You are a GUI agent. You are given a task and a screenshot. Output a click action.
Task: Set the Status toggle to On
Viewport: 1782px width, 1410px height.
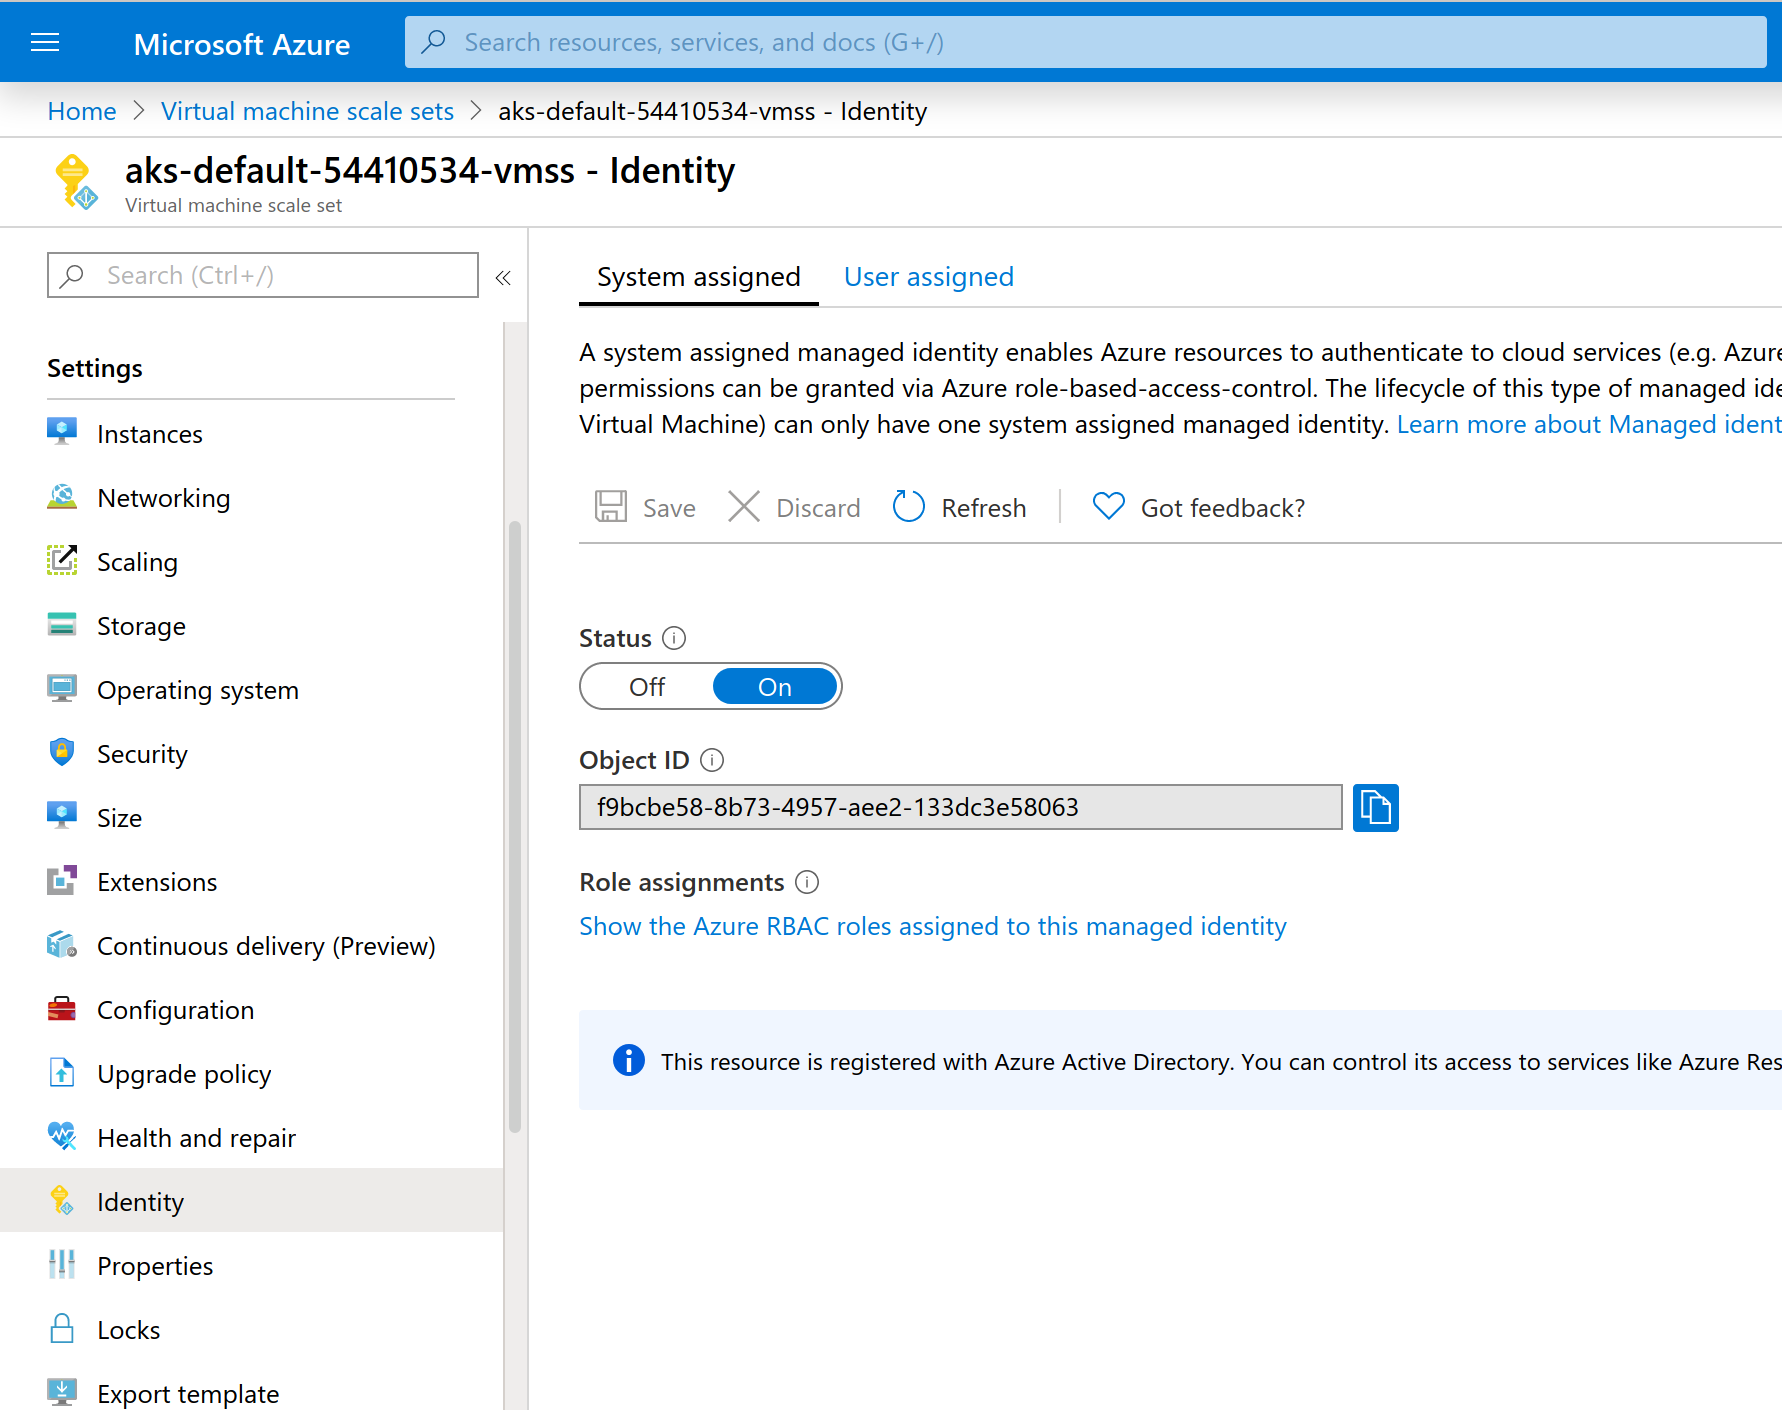(775, 687)
